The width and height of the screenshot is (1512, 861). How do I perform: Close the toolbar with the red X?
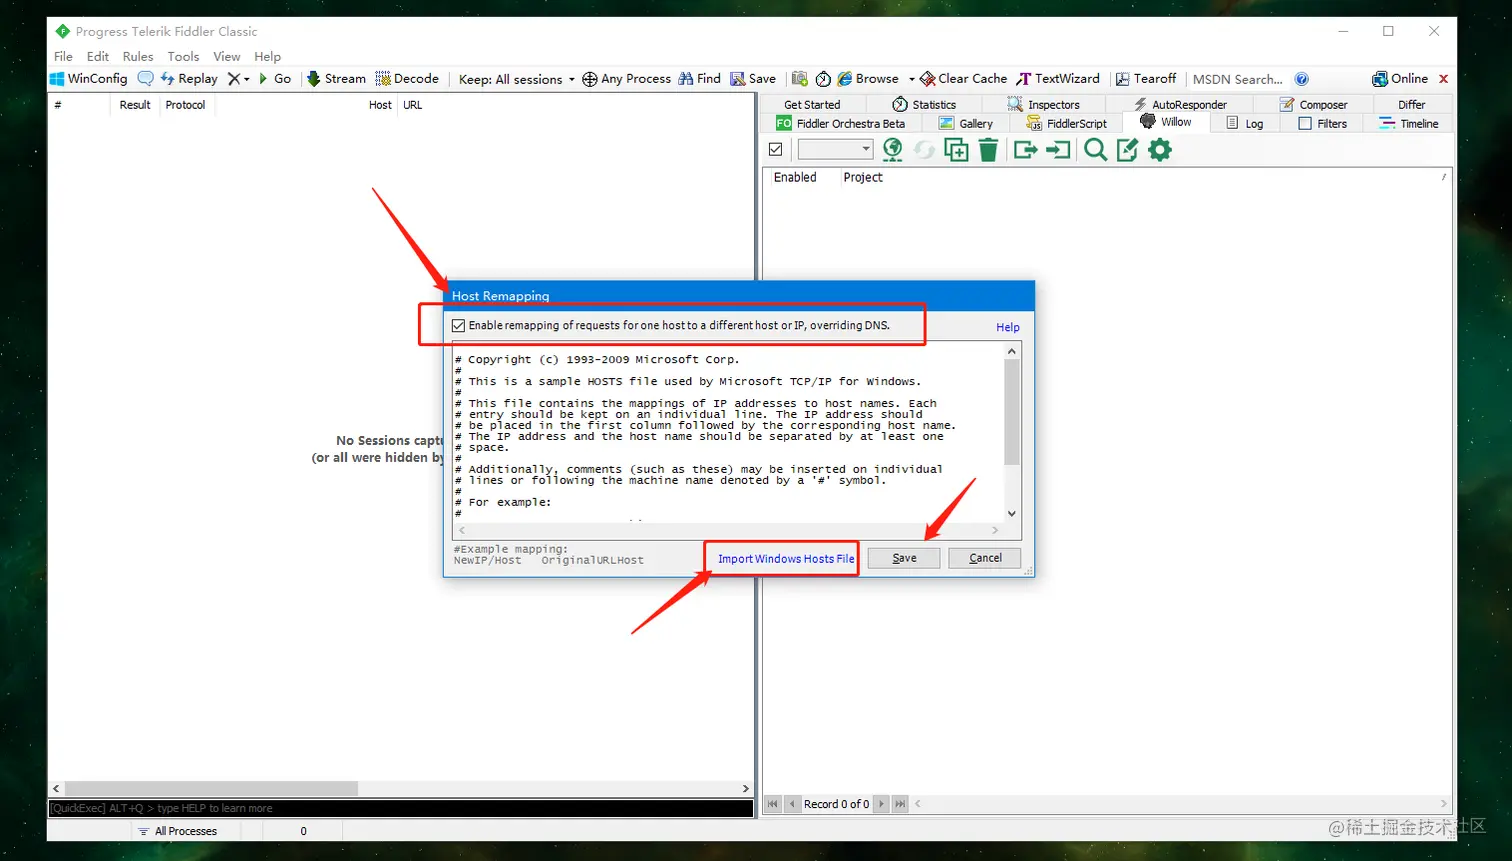tap(1443, 78)
